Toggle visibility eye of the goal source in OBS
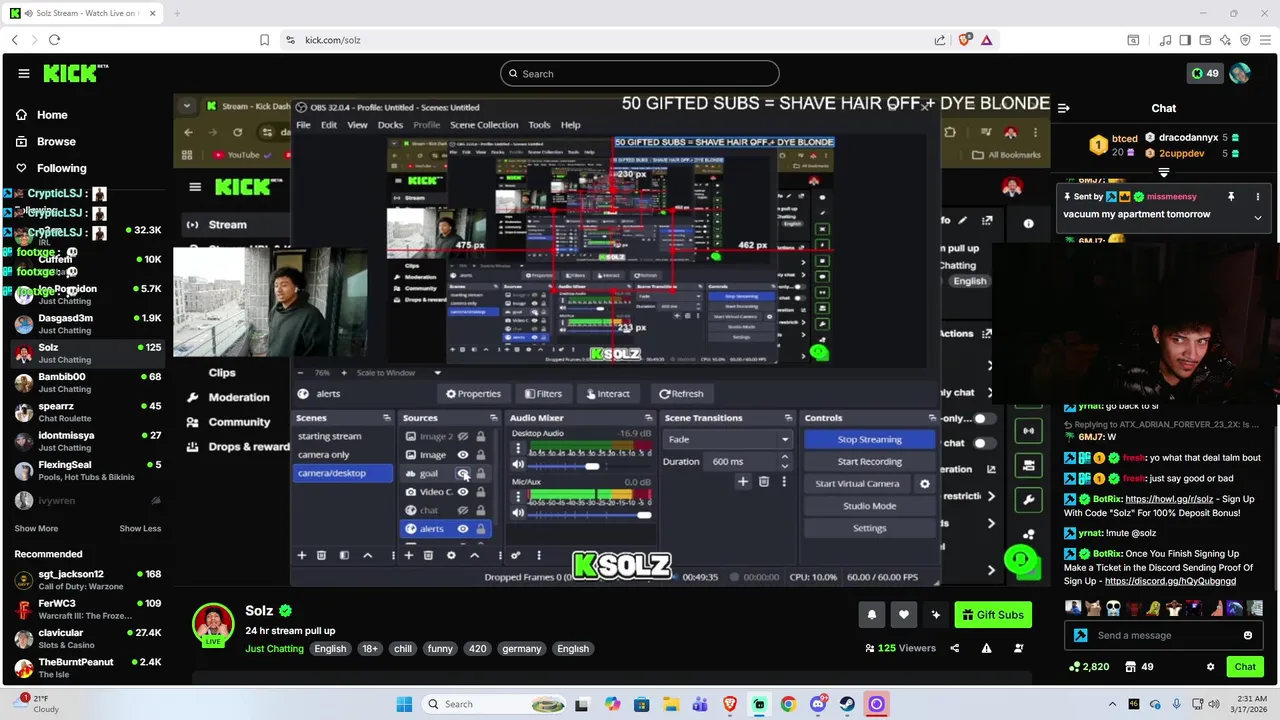Viewport: 1280px width, 720px height. (x=462, y=473)
